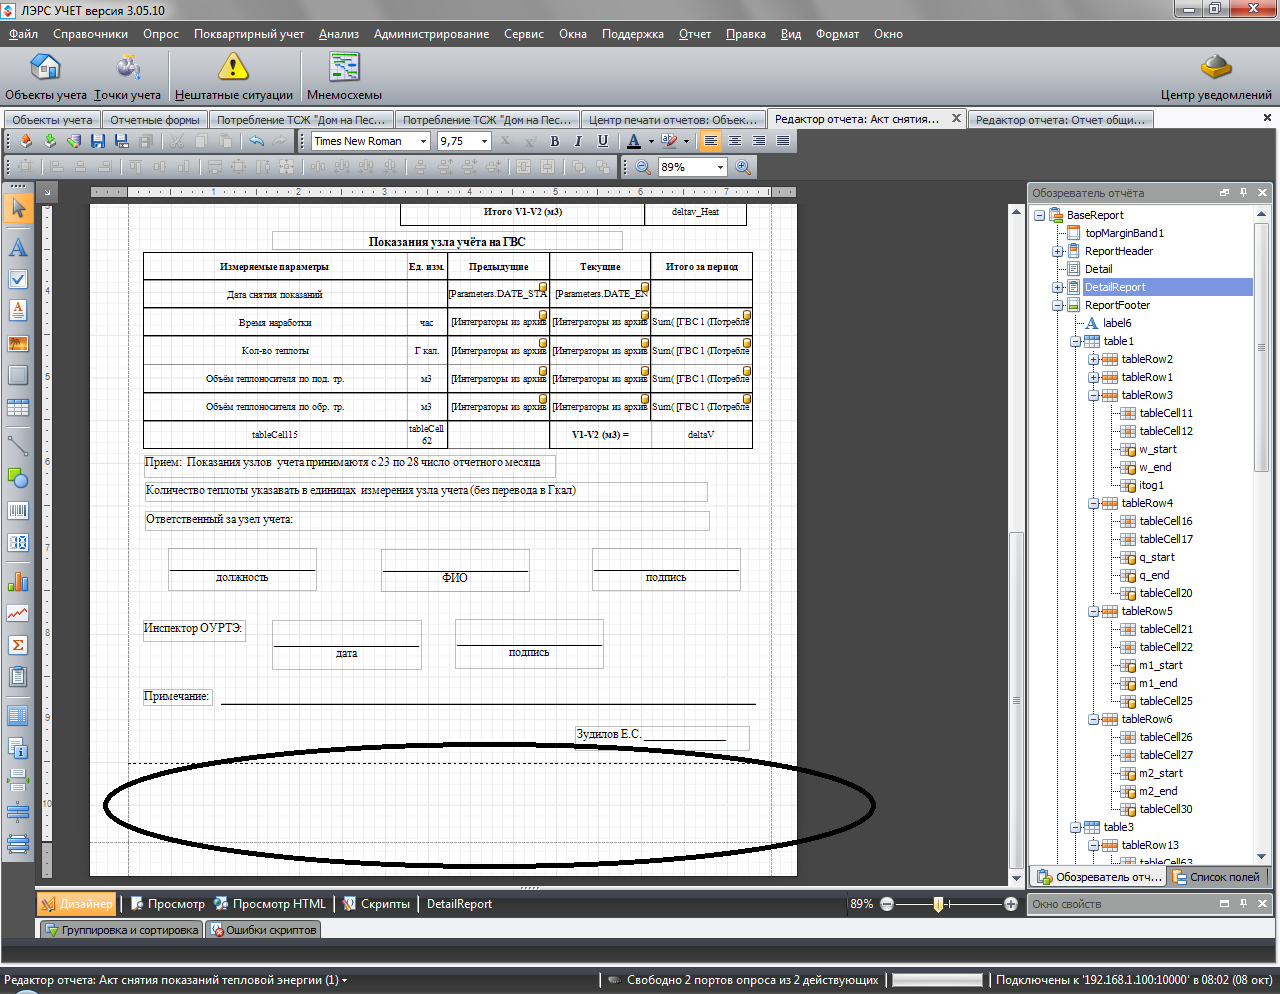1280x994 pixels.
Task: Switch to the Отчетные формы tab
Action: tap(154, 119)
